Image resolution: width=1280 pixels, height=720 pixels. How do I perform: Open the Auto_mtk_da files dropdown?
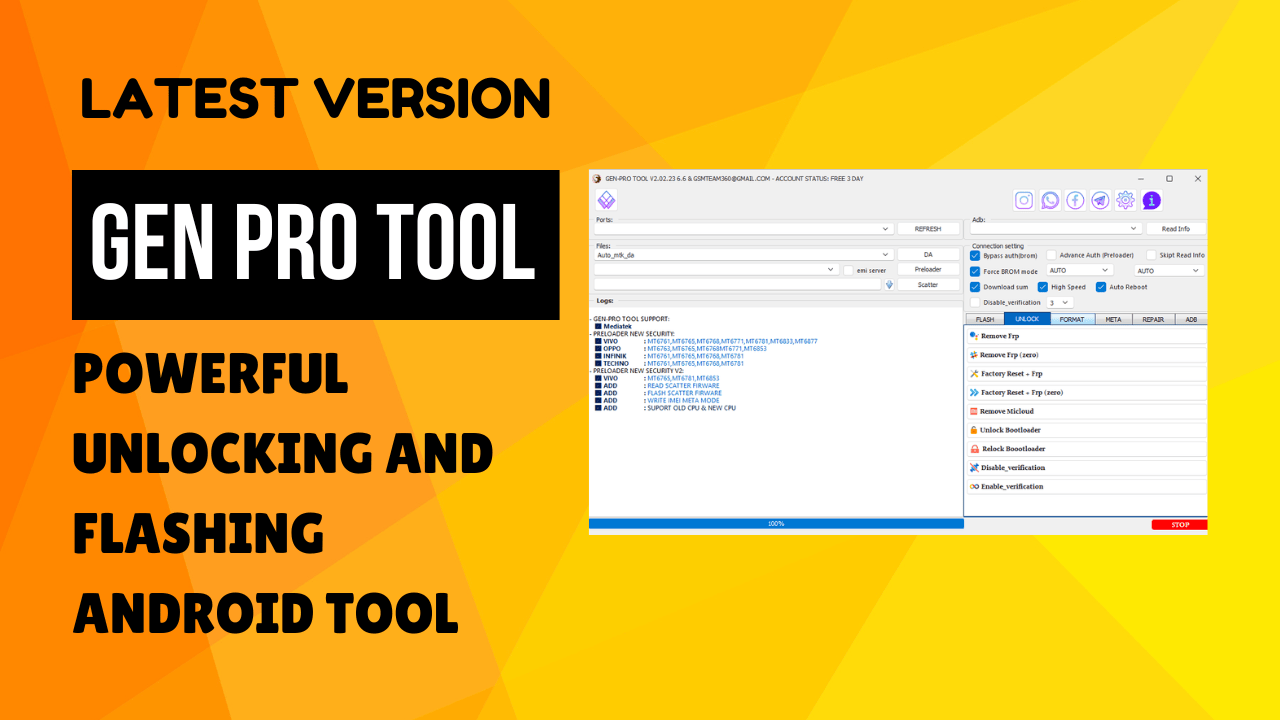click(x=743, y=255)
